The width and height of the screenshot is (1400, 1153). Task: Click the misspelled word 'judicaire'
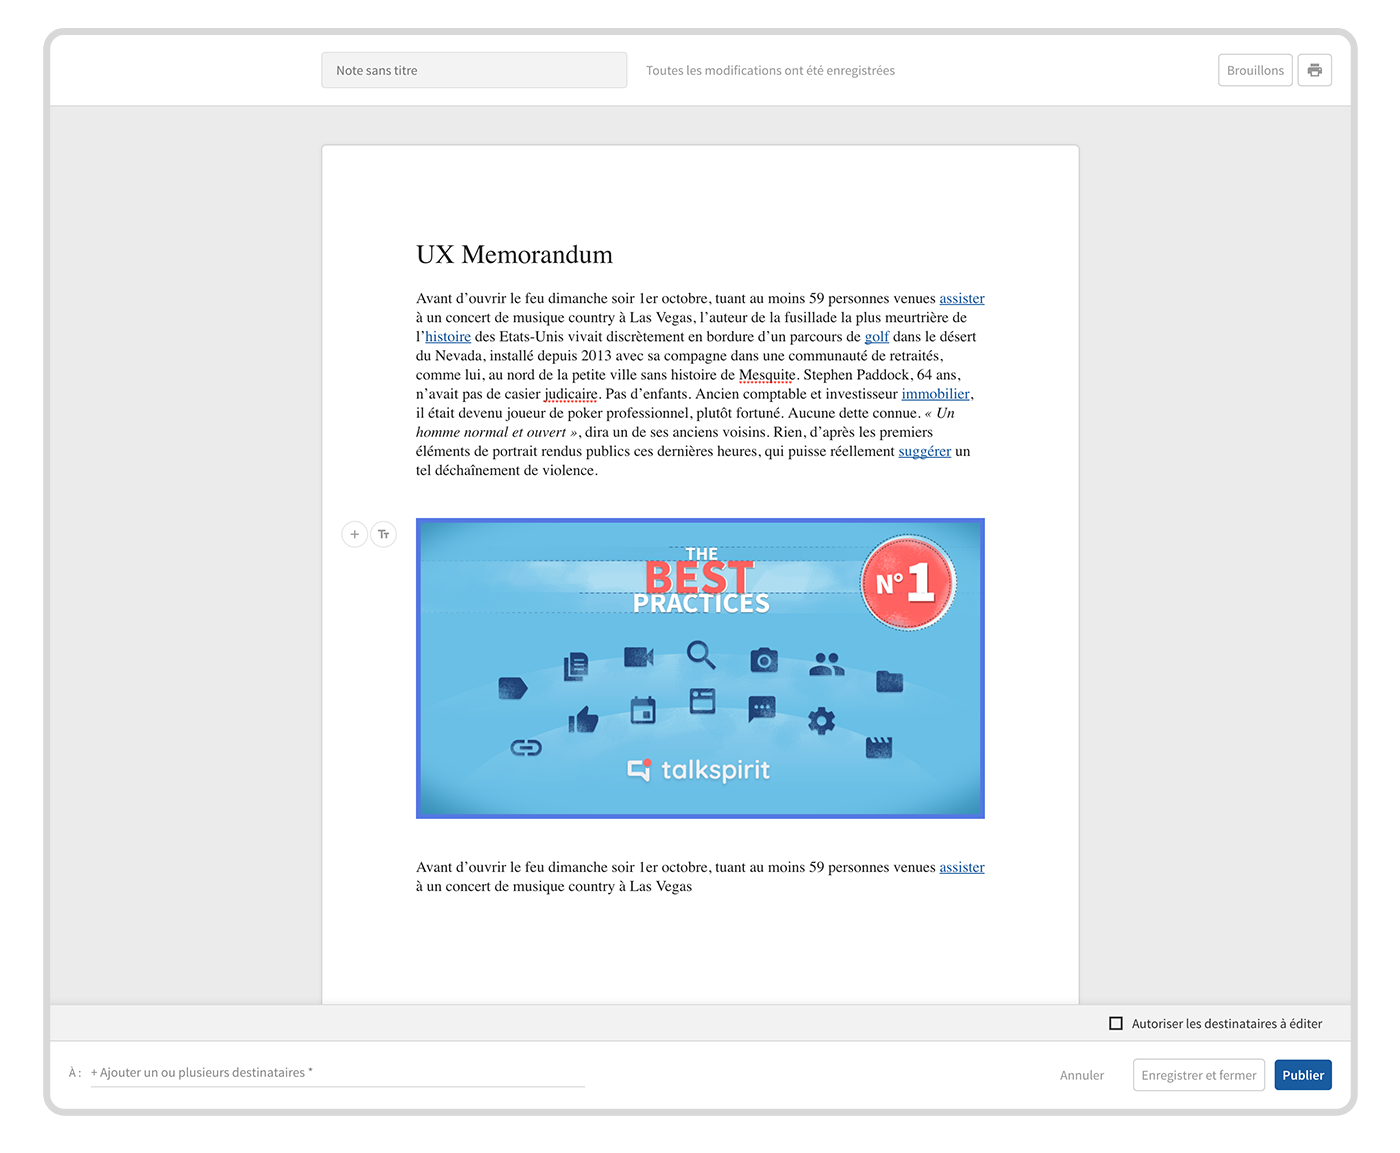571,394
